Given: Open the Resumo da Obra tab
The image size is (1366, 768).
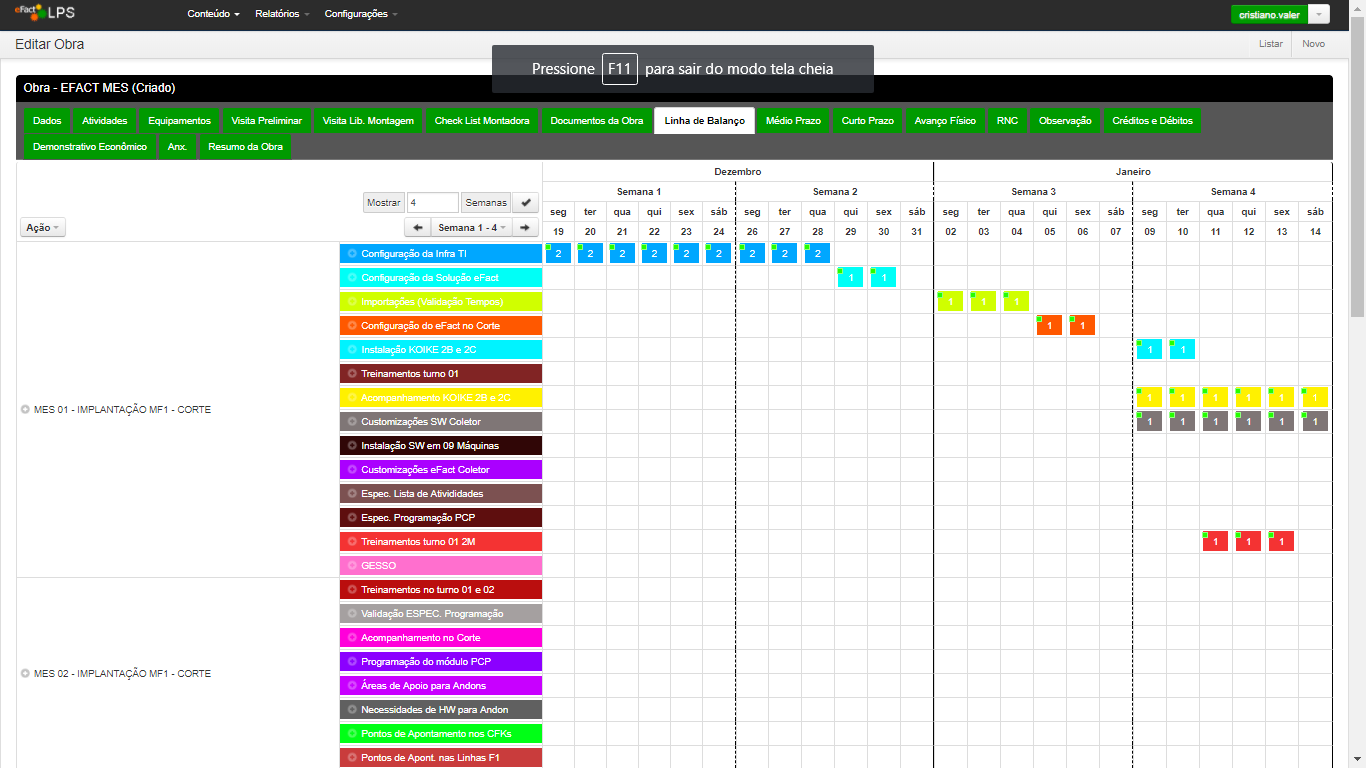Looking at the screenshot, I should point(245,147).
